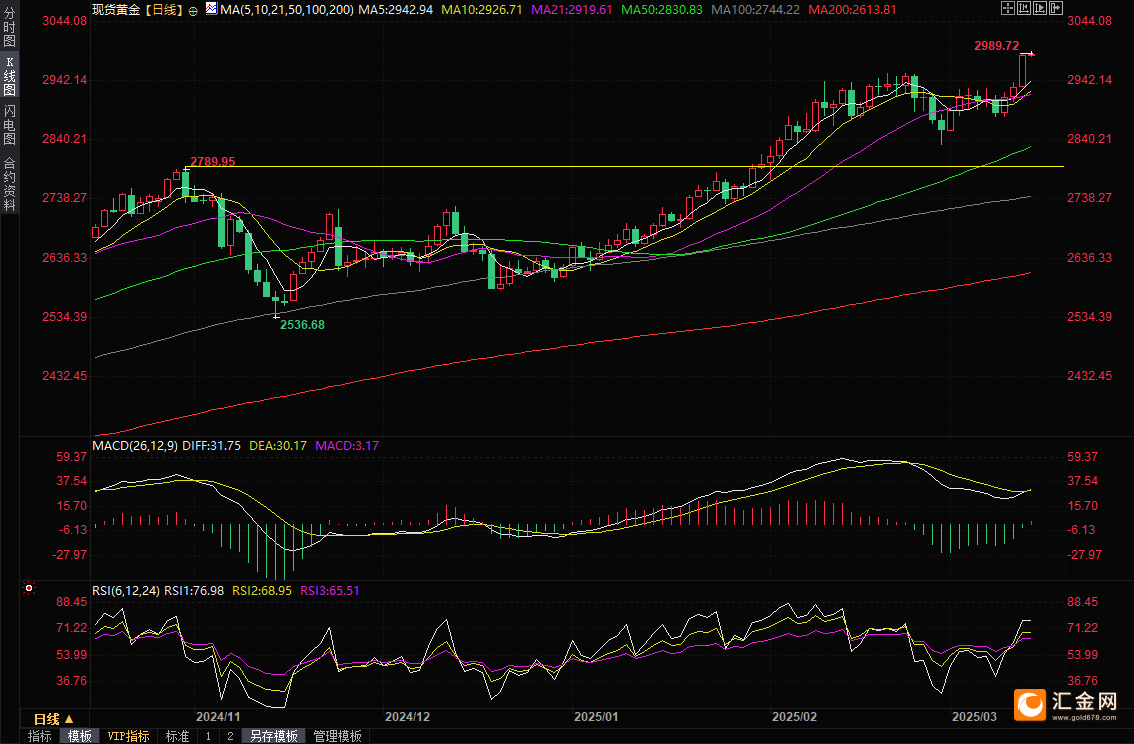Click the red sun marker beside RSI
This screenshot has height=744, width=1134.
29,589
